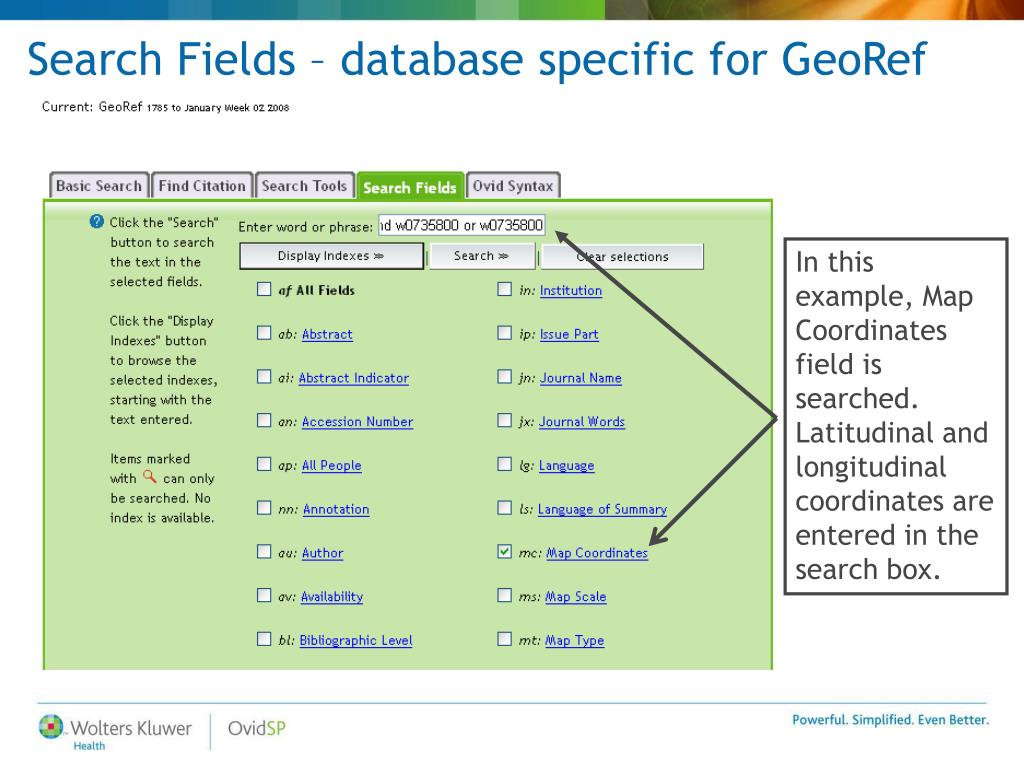Uncheck the Map Coordinates checkbox
The image size is (1024, 768).
pyautogui.click(x=504, y=551)
